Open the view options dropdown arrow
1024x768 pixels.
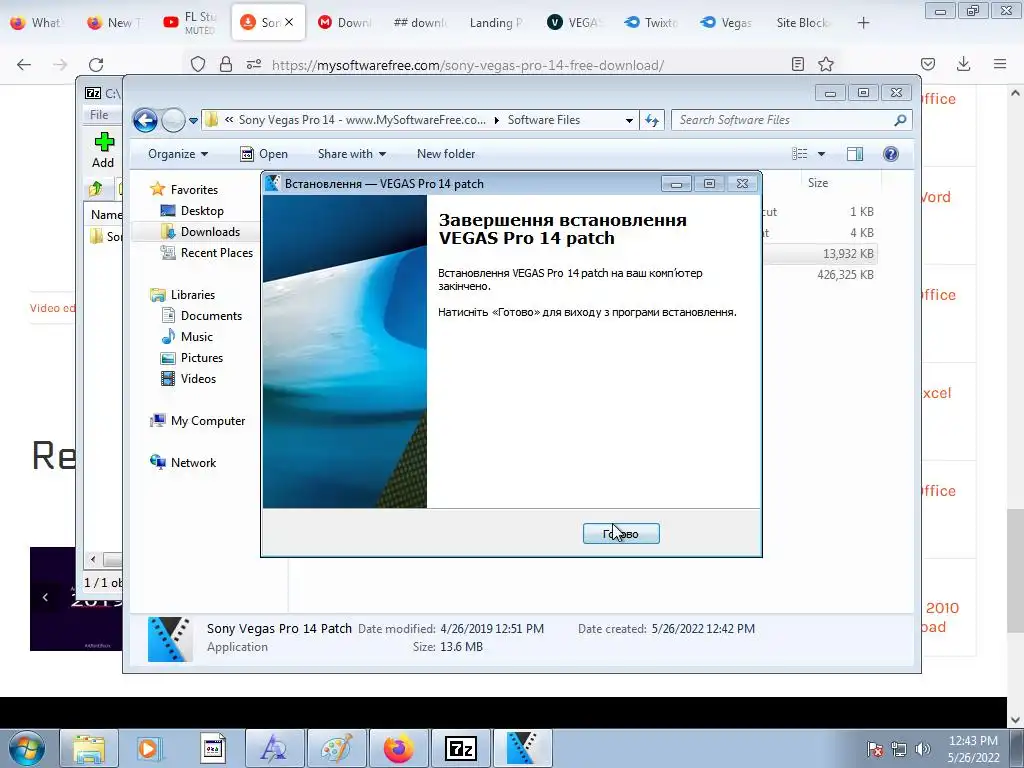point(822,154)
